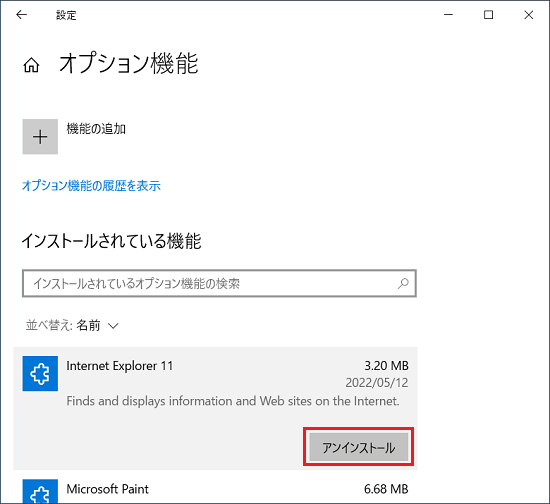Go back with the arrow icon
This screenshot has width=550, height=504.
(x=21, y=15)
